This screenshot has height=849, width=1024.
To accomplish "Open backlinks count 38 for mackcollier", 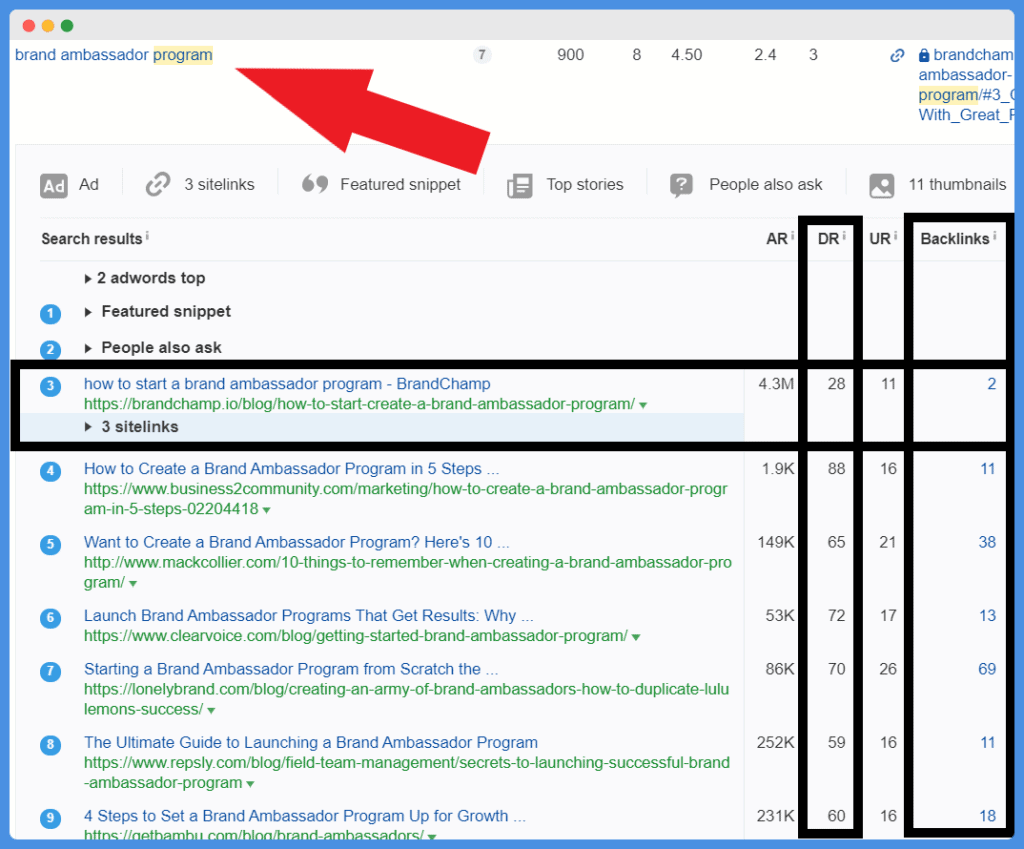I will click(987, 543).
